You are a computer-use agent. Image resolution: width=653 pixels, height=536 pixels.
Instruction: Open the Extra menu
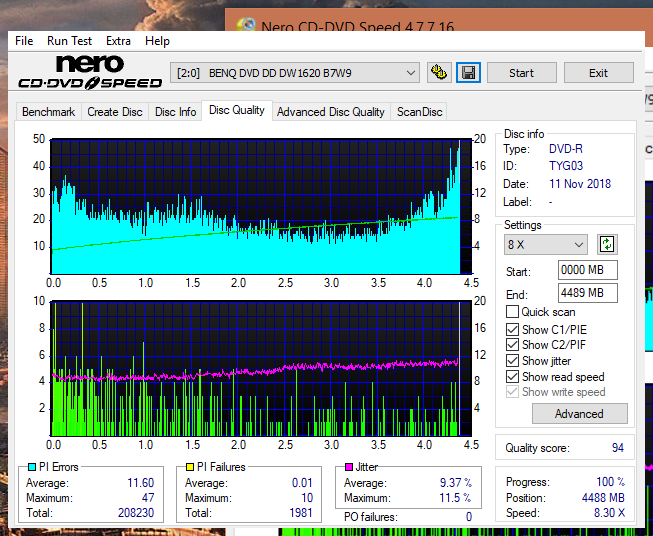tap(118, 41)
